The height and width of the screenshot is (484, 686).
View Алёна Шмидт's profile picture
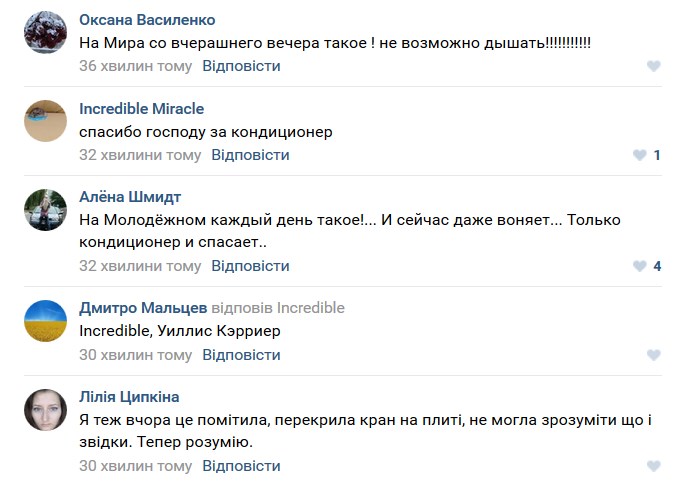(x=45, y=210)
